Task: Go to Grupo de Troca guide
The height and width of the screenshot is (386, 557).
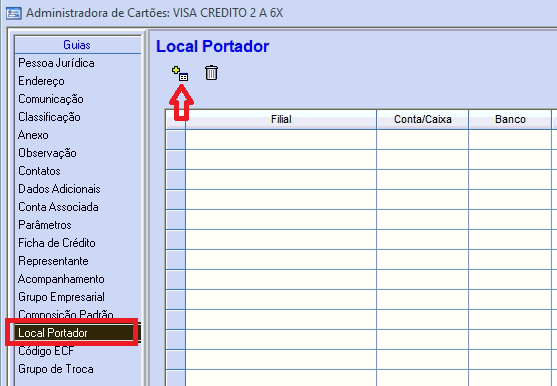Action: tap(56, 369)
